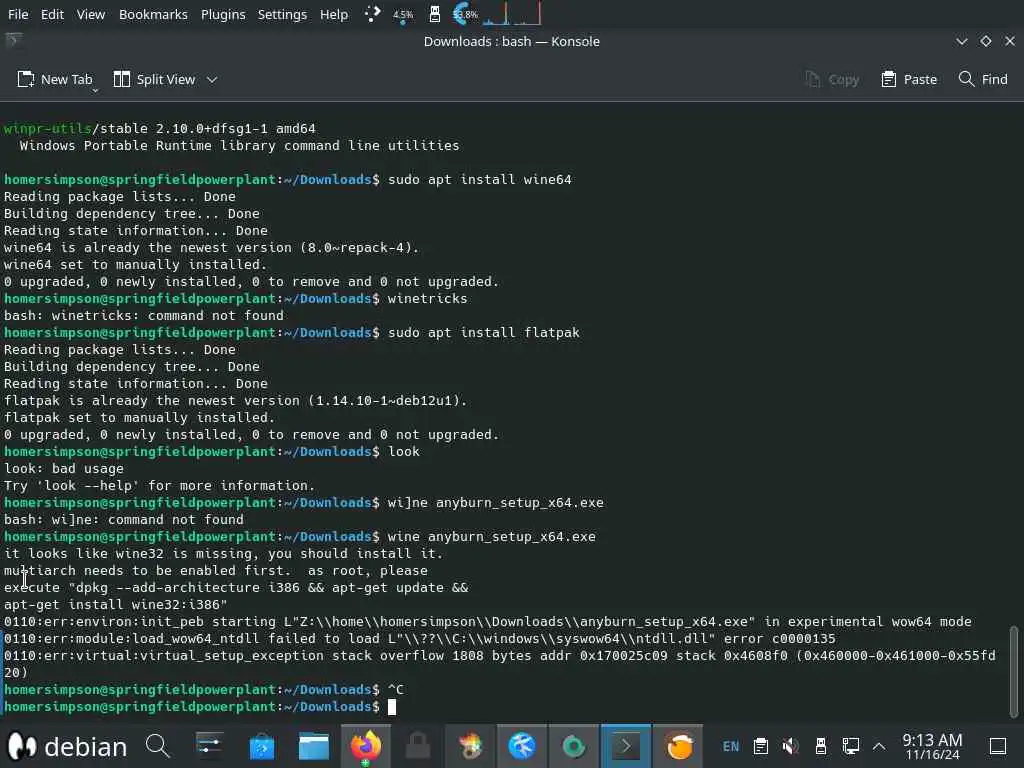Screen dimensions: 1024x768
Task: Click 'winpr-utils' package name text
Action: click(47, 129)
